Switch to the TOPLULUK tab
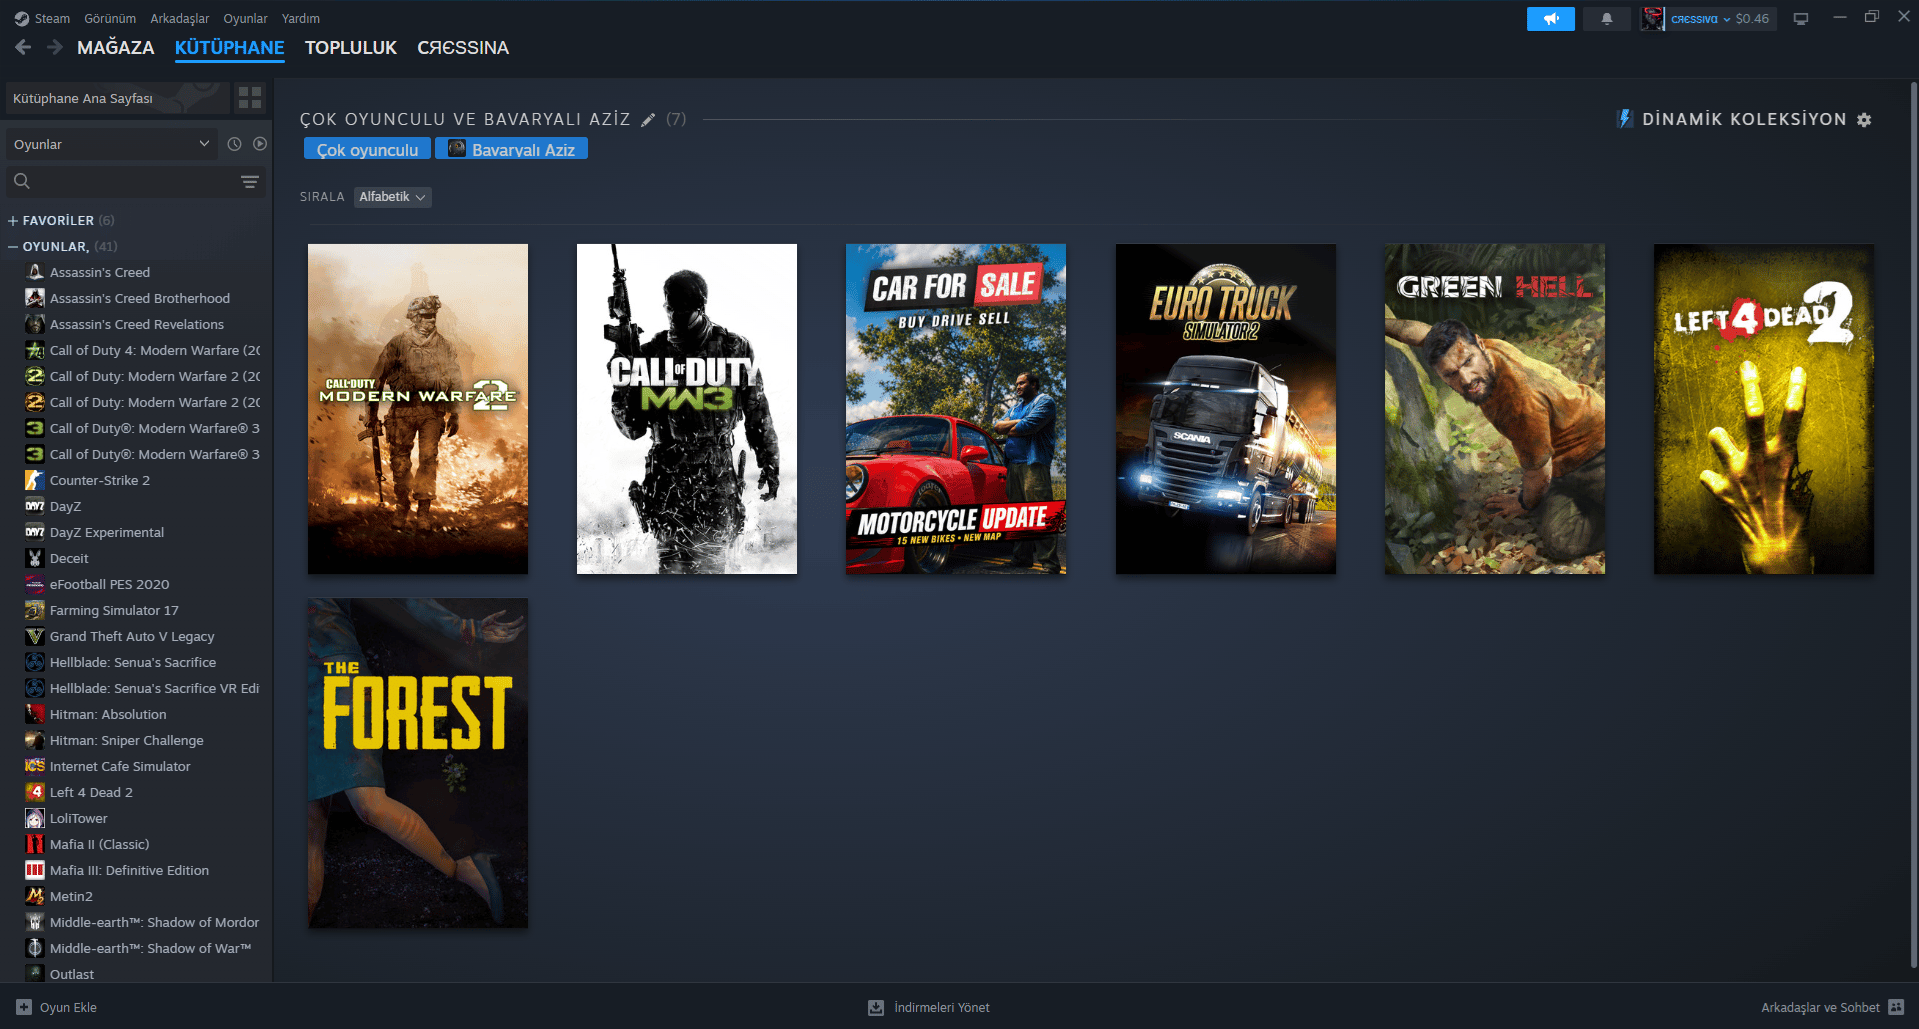 pyautogui.click(x=351, y=47)
